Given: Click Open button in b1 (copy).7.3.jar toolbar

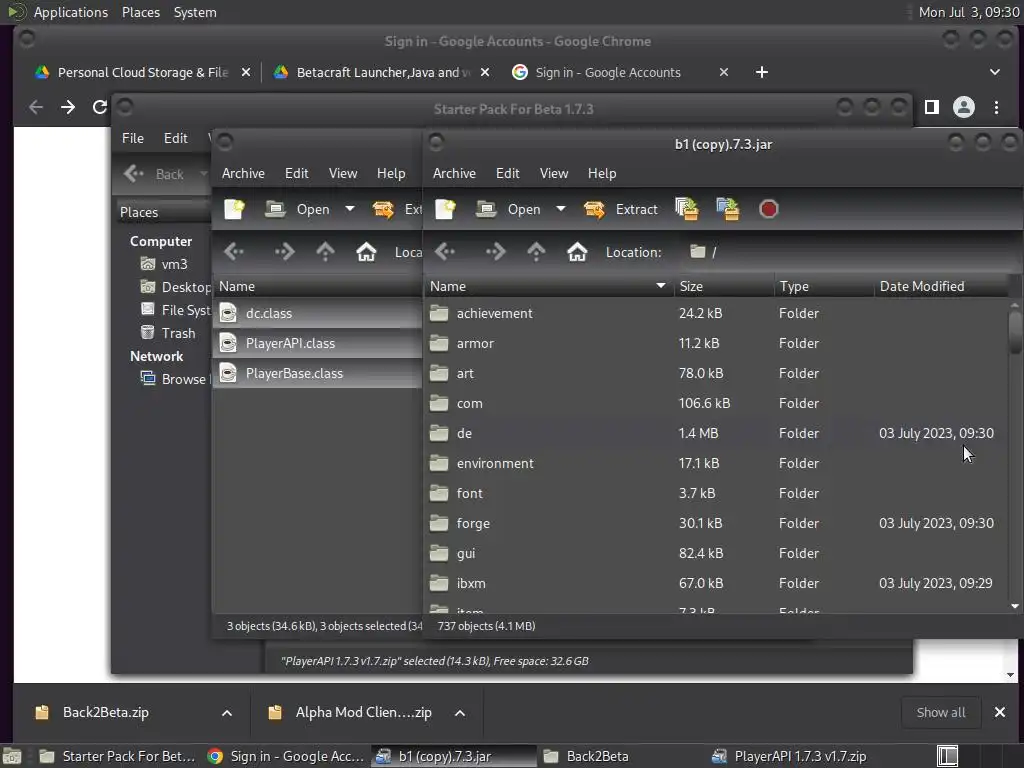Looking at the screenshot, I should (x=509, y=209).
